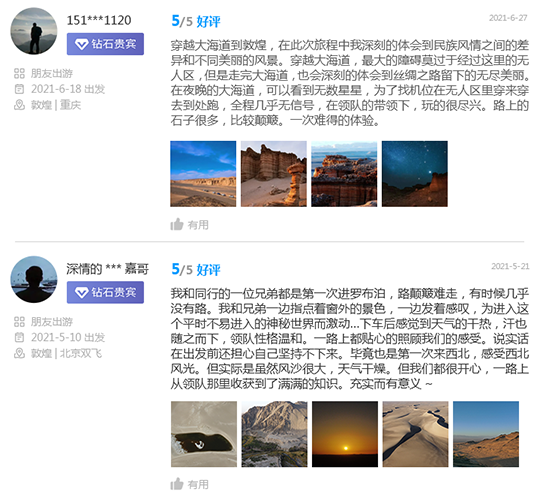
Task: Open the red cliff landscape photo
Action: click(344, 174)
